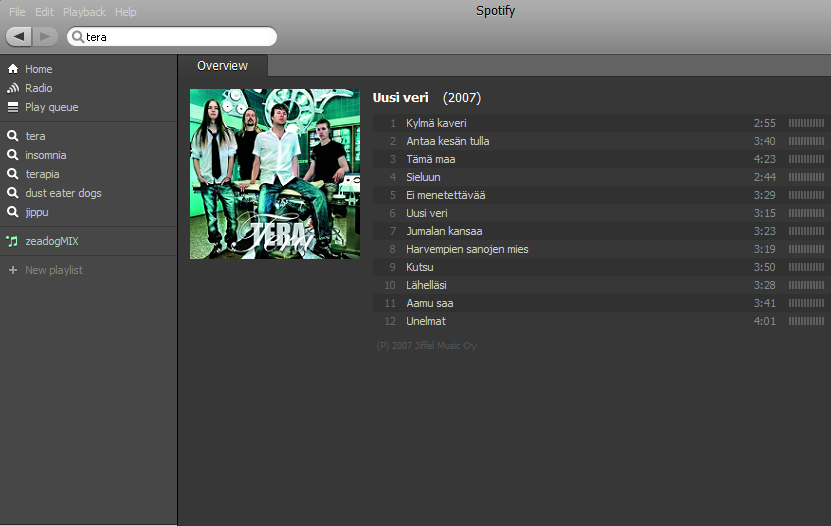Click the forward navigation arrow button
The width and height of the screenshot is (831, 526).
point(45,37)
